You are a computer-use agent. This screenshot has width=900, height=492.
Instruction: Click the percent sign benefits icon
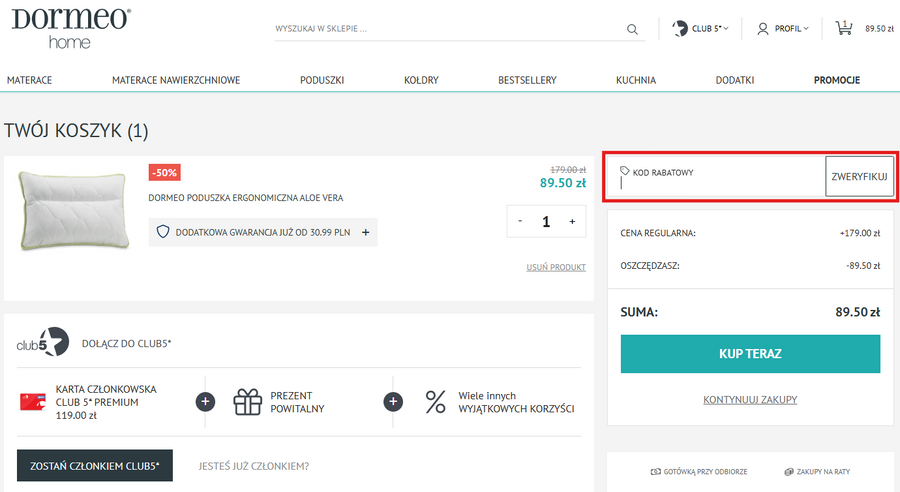coord(435,402)
